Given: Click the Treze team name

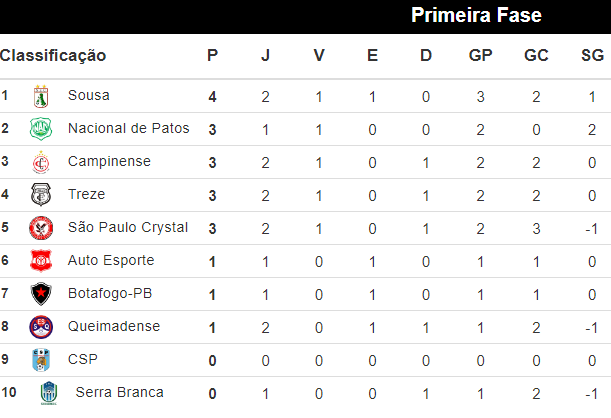Looking at the screenshot, I should click(86, 195).
